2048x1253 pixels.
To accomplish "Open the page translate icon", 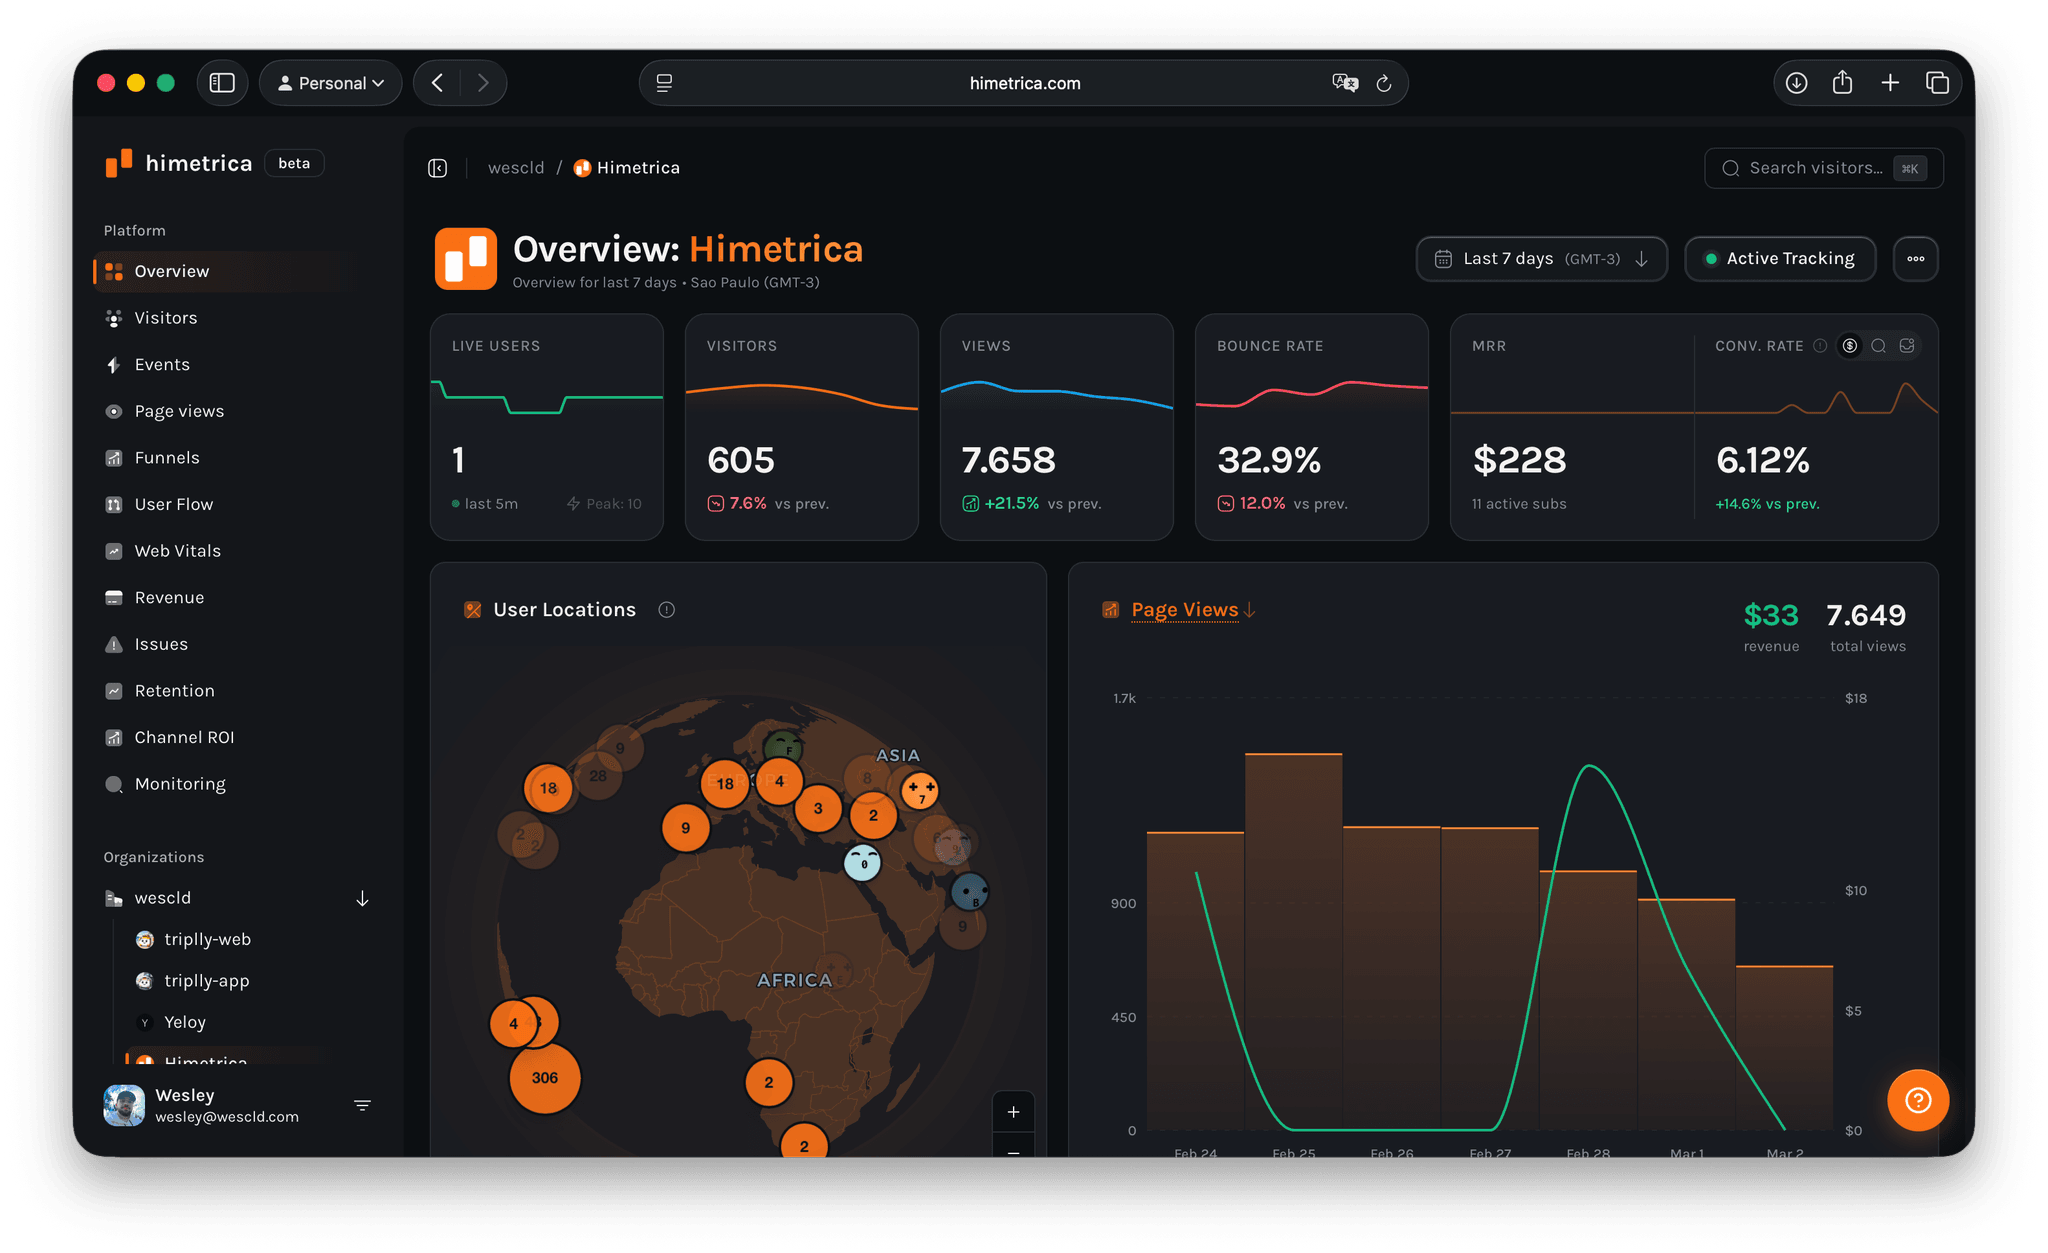I will [1345, 83].
